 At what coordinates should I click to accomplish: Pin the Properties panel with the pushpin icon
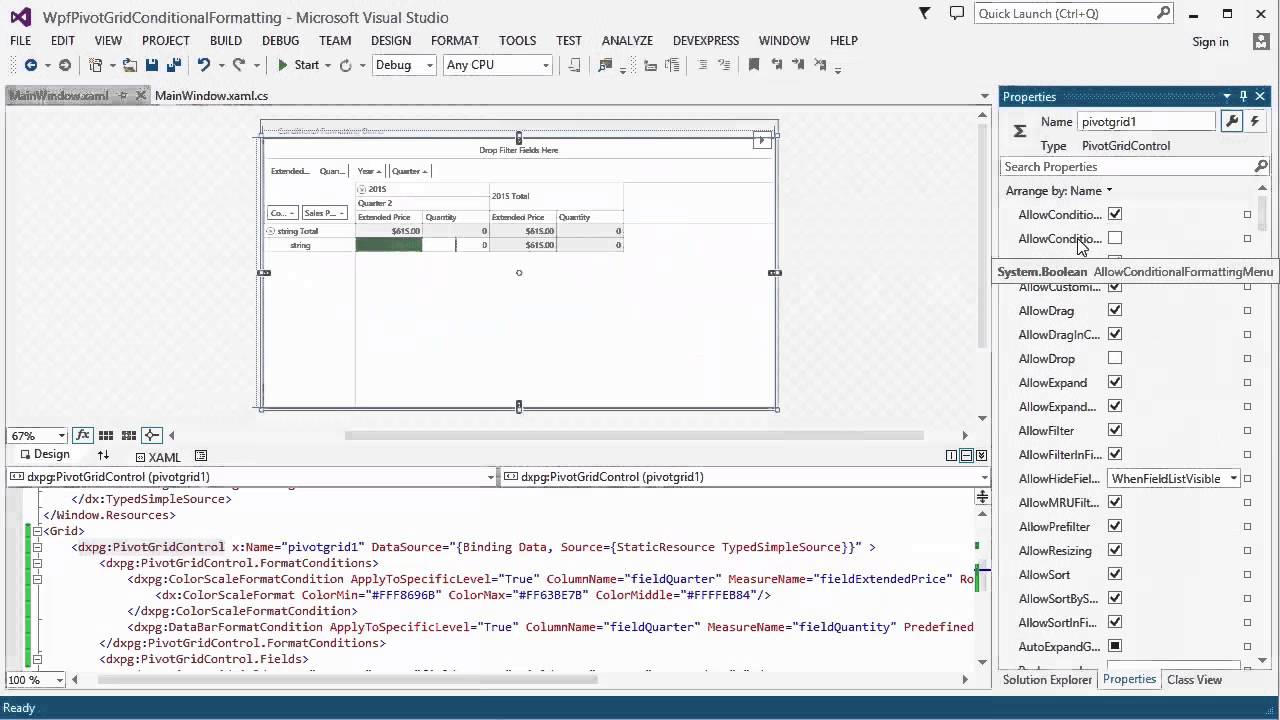pyautogui.click(x=1243, y=97)
